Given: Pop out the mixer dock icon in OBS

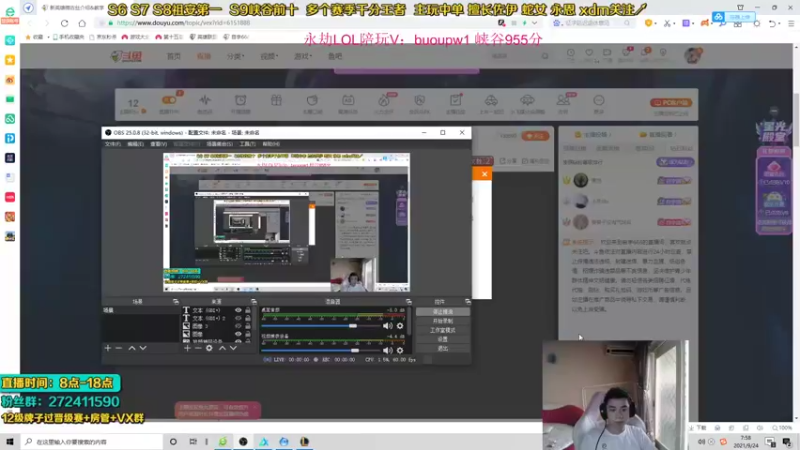Looking at the screenshot, I should 408,302.
